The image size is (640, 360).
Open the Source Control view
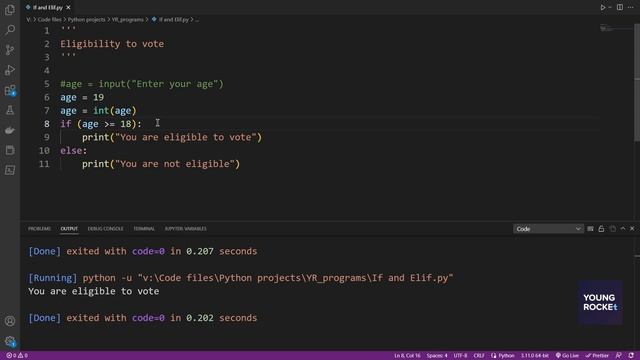click(x=10, y=50)
